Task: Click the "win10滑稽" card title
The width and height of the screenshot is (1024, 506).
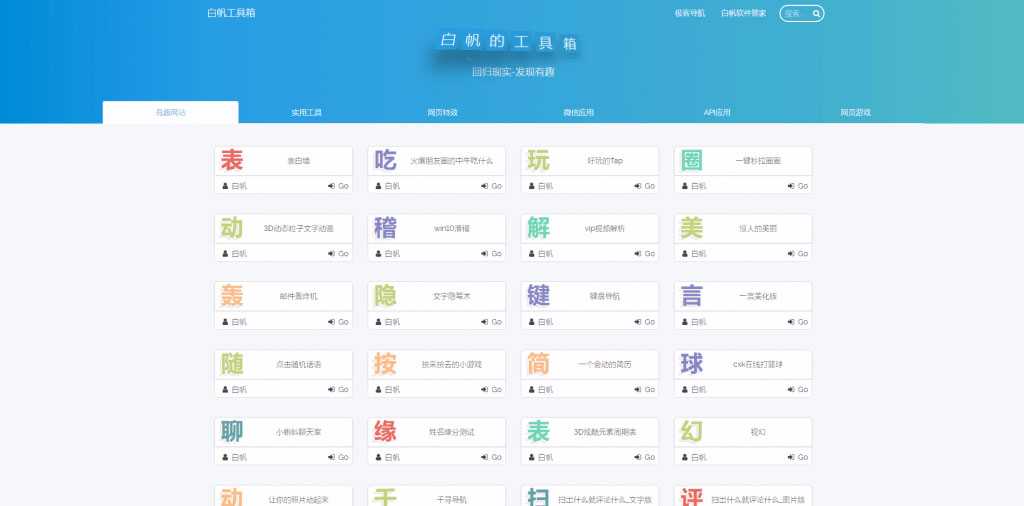Action: [452, 229]
